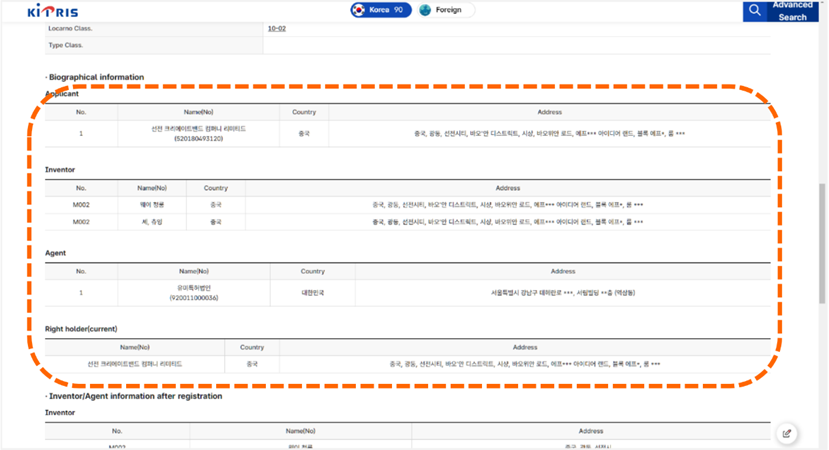
Task: Click the Biographical information heading
Action: point(96,77)
